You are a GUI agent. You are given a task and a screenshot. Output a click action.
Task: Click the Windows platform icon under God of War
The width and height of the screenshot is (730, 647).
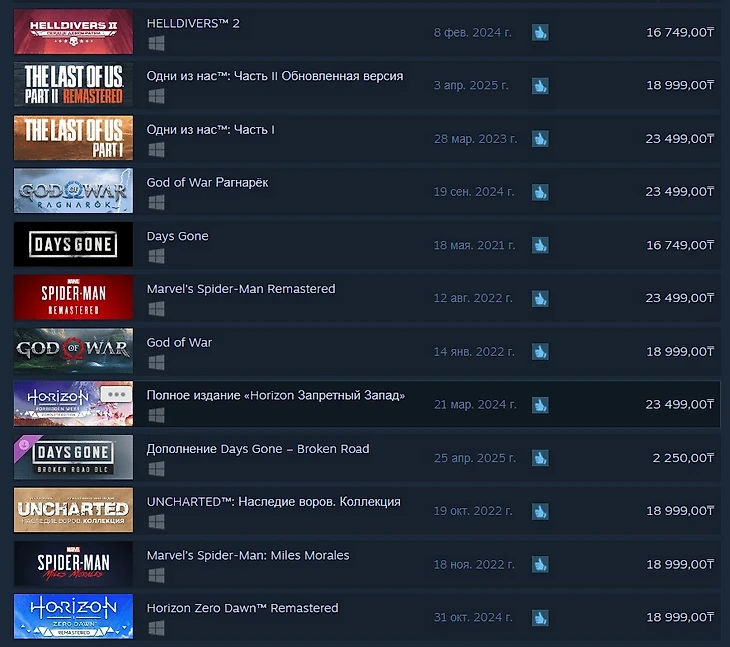click(156, 362)
